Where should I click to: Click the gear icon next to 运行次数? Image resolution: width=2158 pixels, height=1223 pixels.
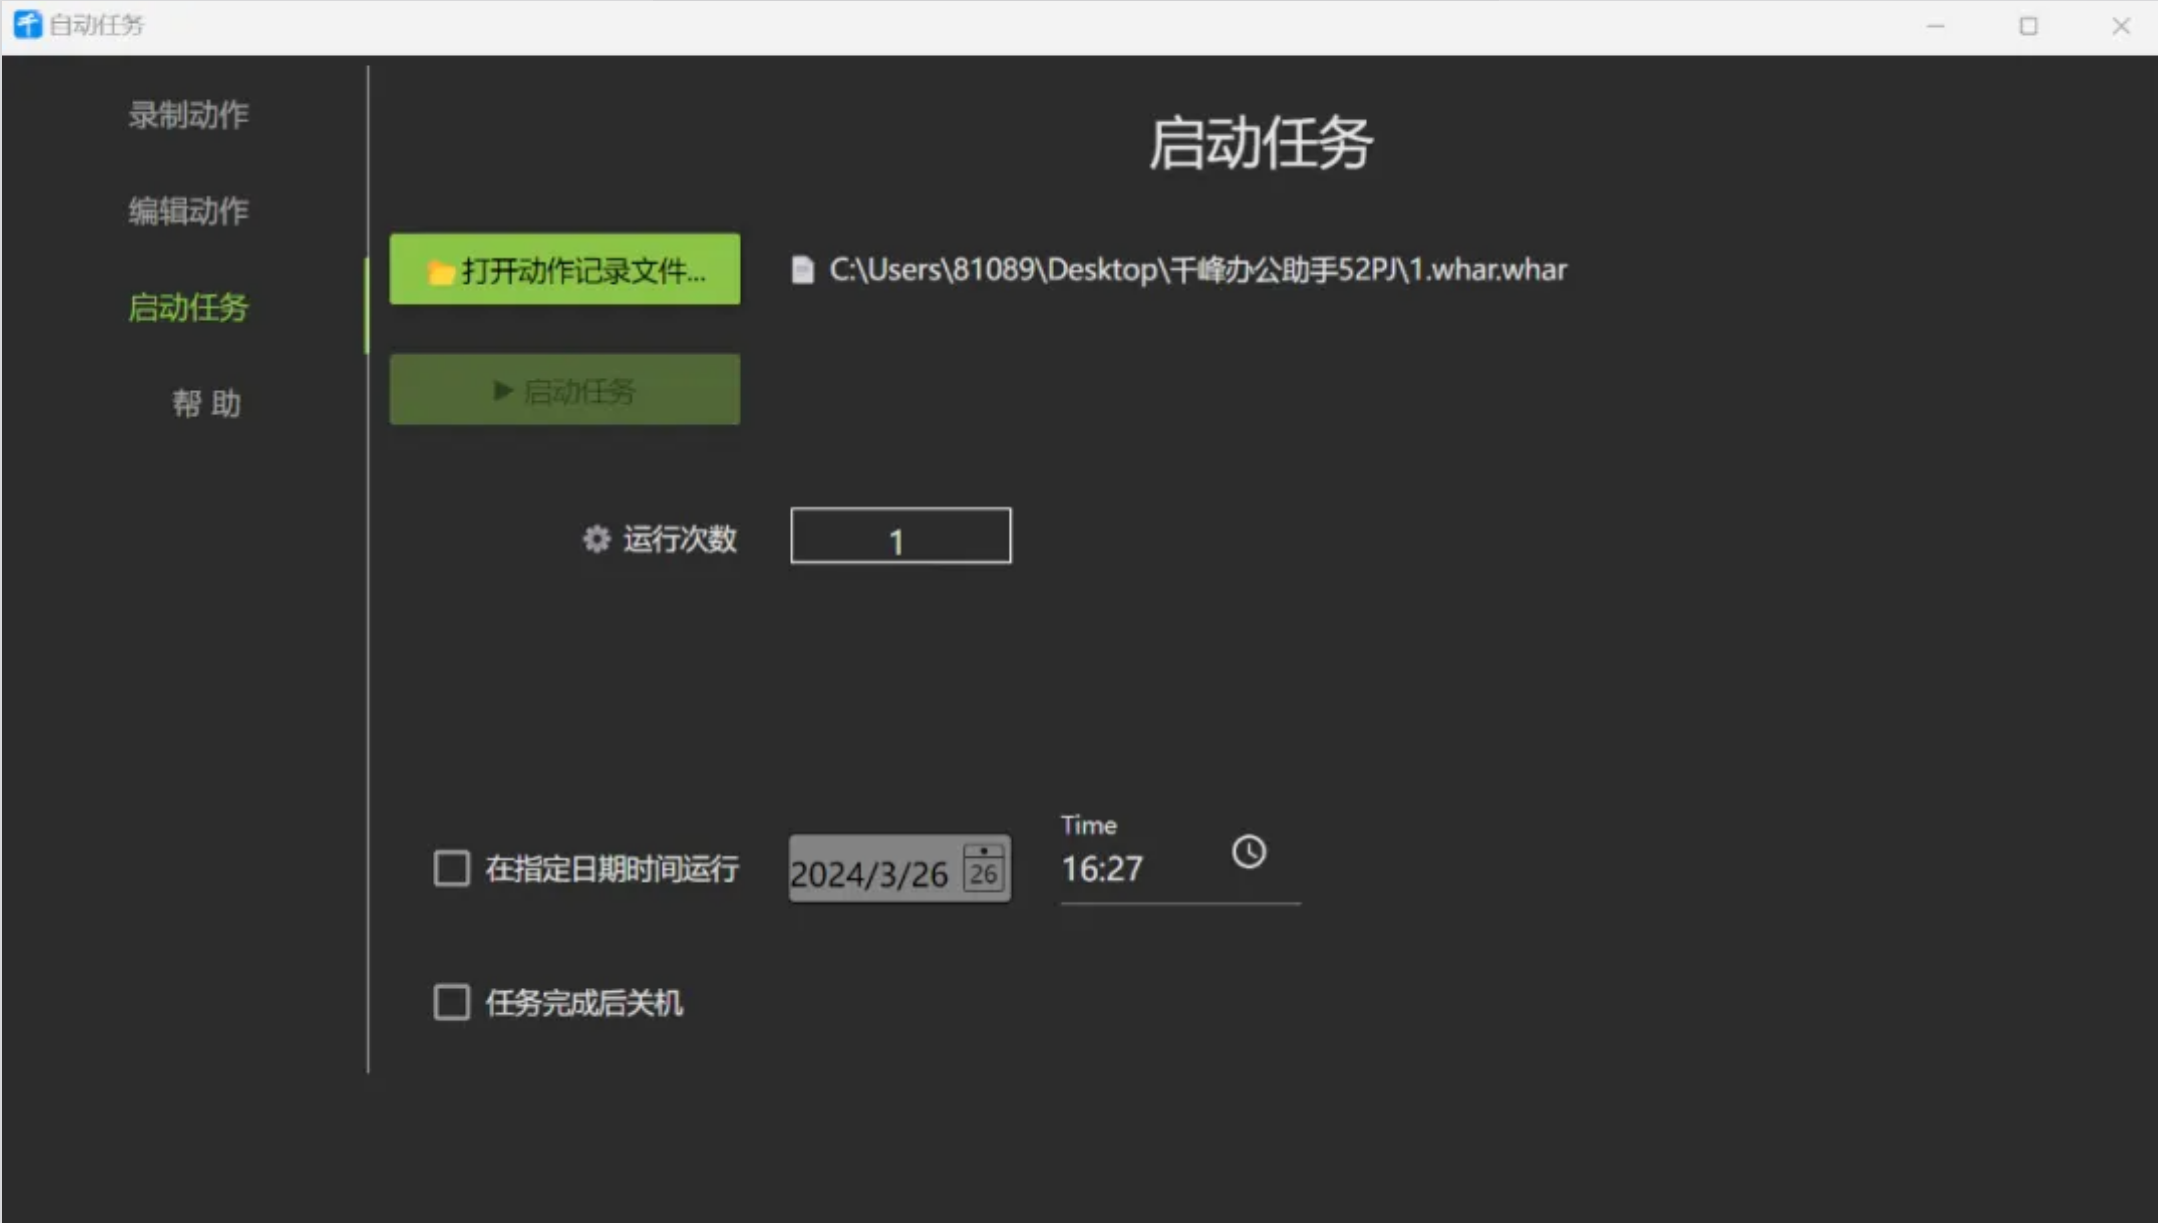click(596, 539)
